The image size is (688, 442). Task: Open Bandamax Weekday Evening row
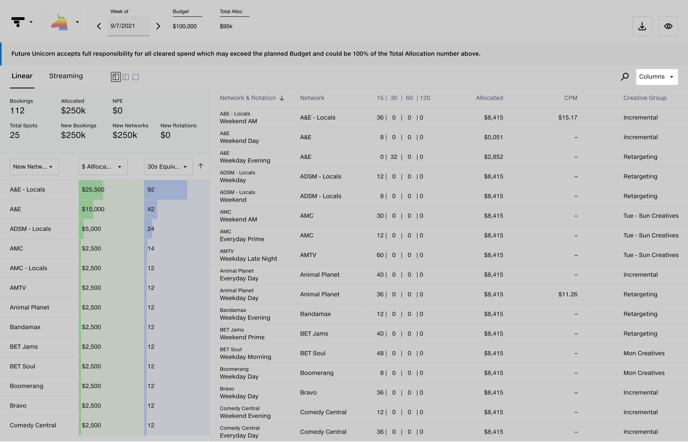tap(449, 314)
